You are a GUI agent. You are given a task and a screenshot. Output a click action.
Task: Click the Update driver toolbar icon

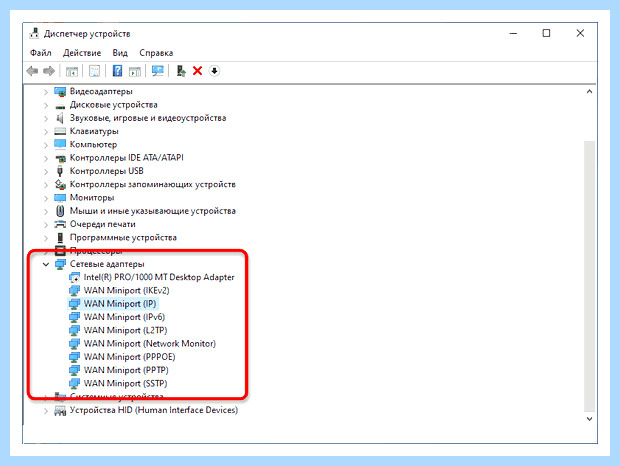tap(181, 71)
